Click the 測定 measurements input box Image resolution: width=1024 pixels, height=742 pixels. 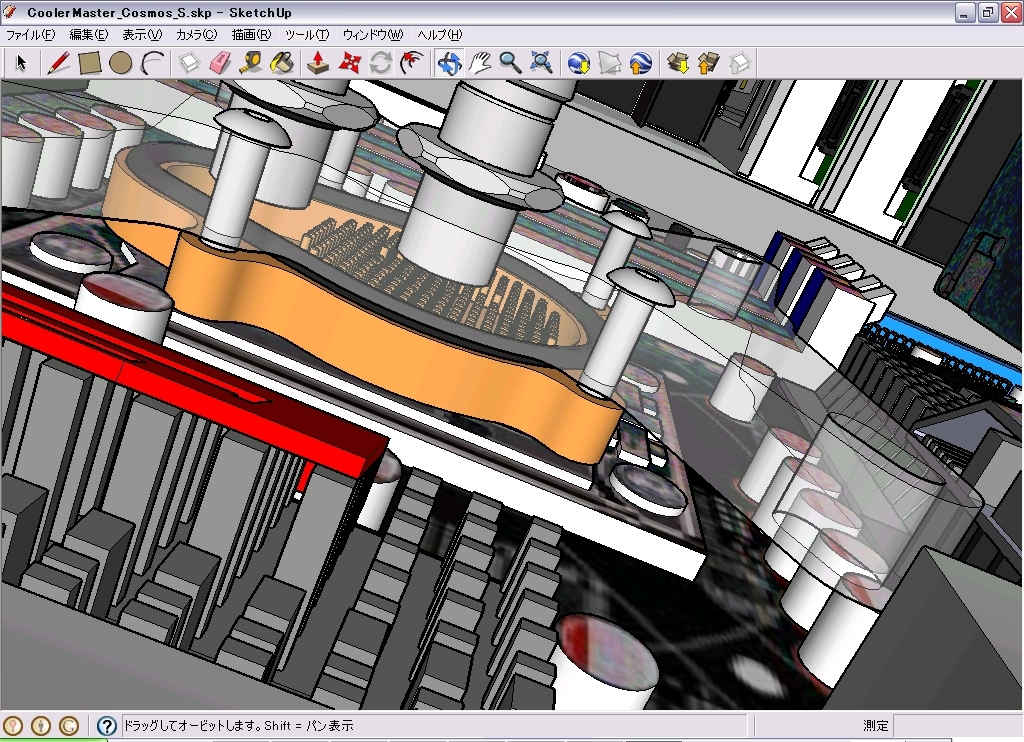[x=955, y=726]
